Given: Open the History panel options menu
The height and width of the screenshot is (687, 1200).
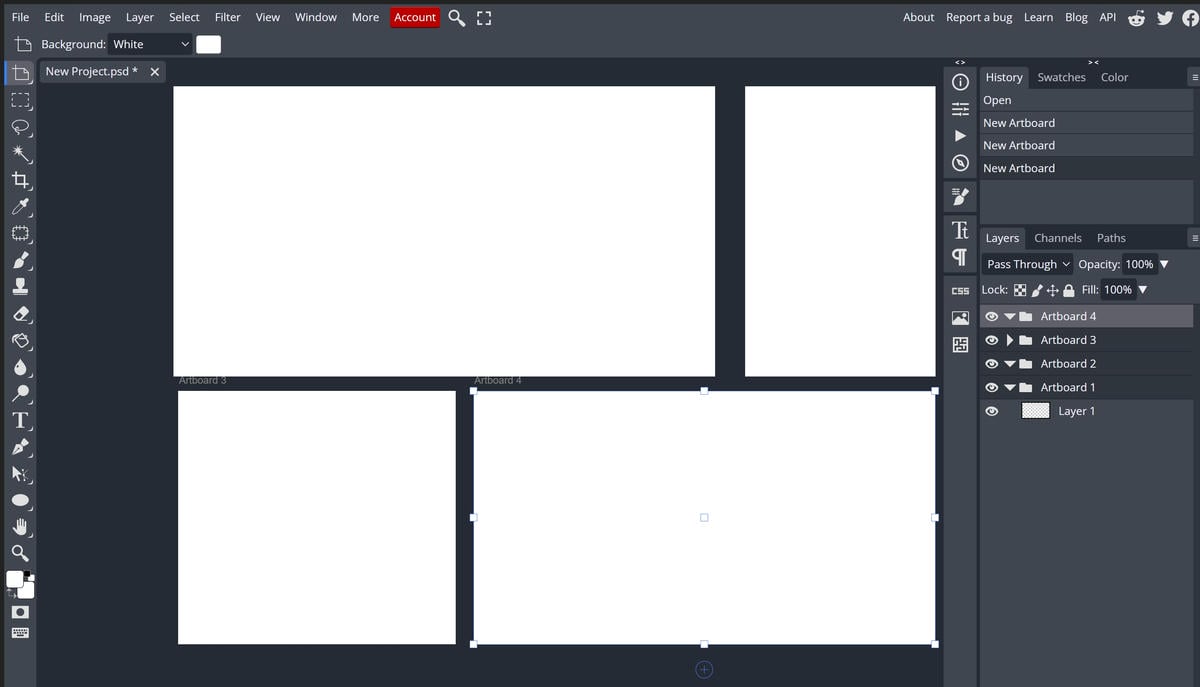Looking at the screenshot, I should (1194, 77).
